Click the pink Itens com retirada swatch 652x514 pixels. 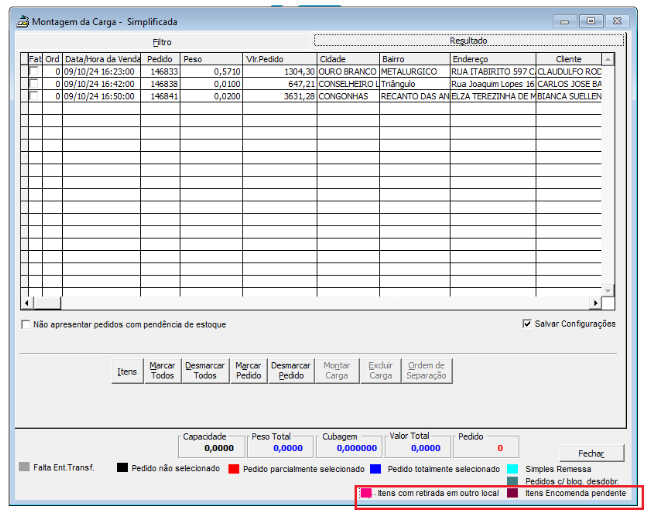pos(366,493)
